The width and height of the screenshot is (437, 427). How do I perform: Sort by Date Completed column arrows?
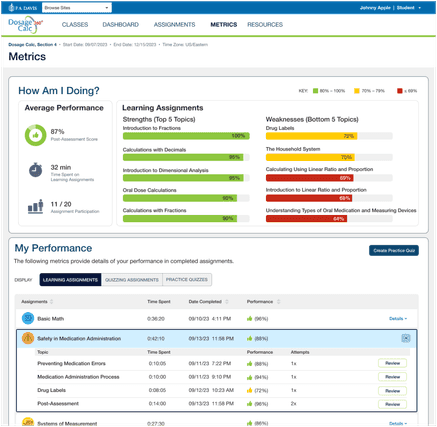(x=227, y=302)
